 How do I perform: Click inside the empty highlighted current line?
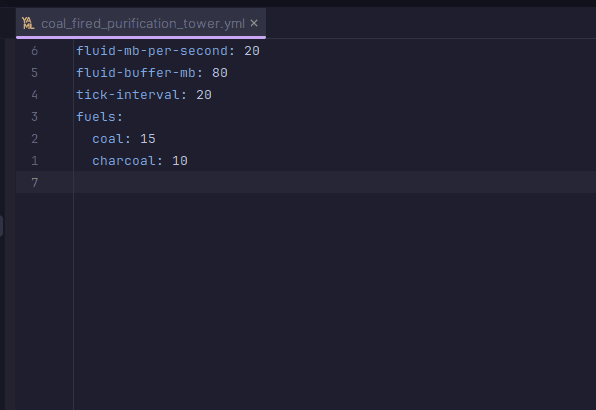(334, 182)
